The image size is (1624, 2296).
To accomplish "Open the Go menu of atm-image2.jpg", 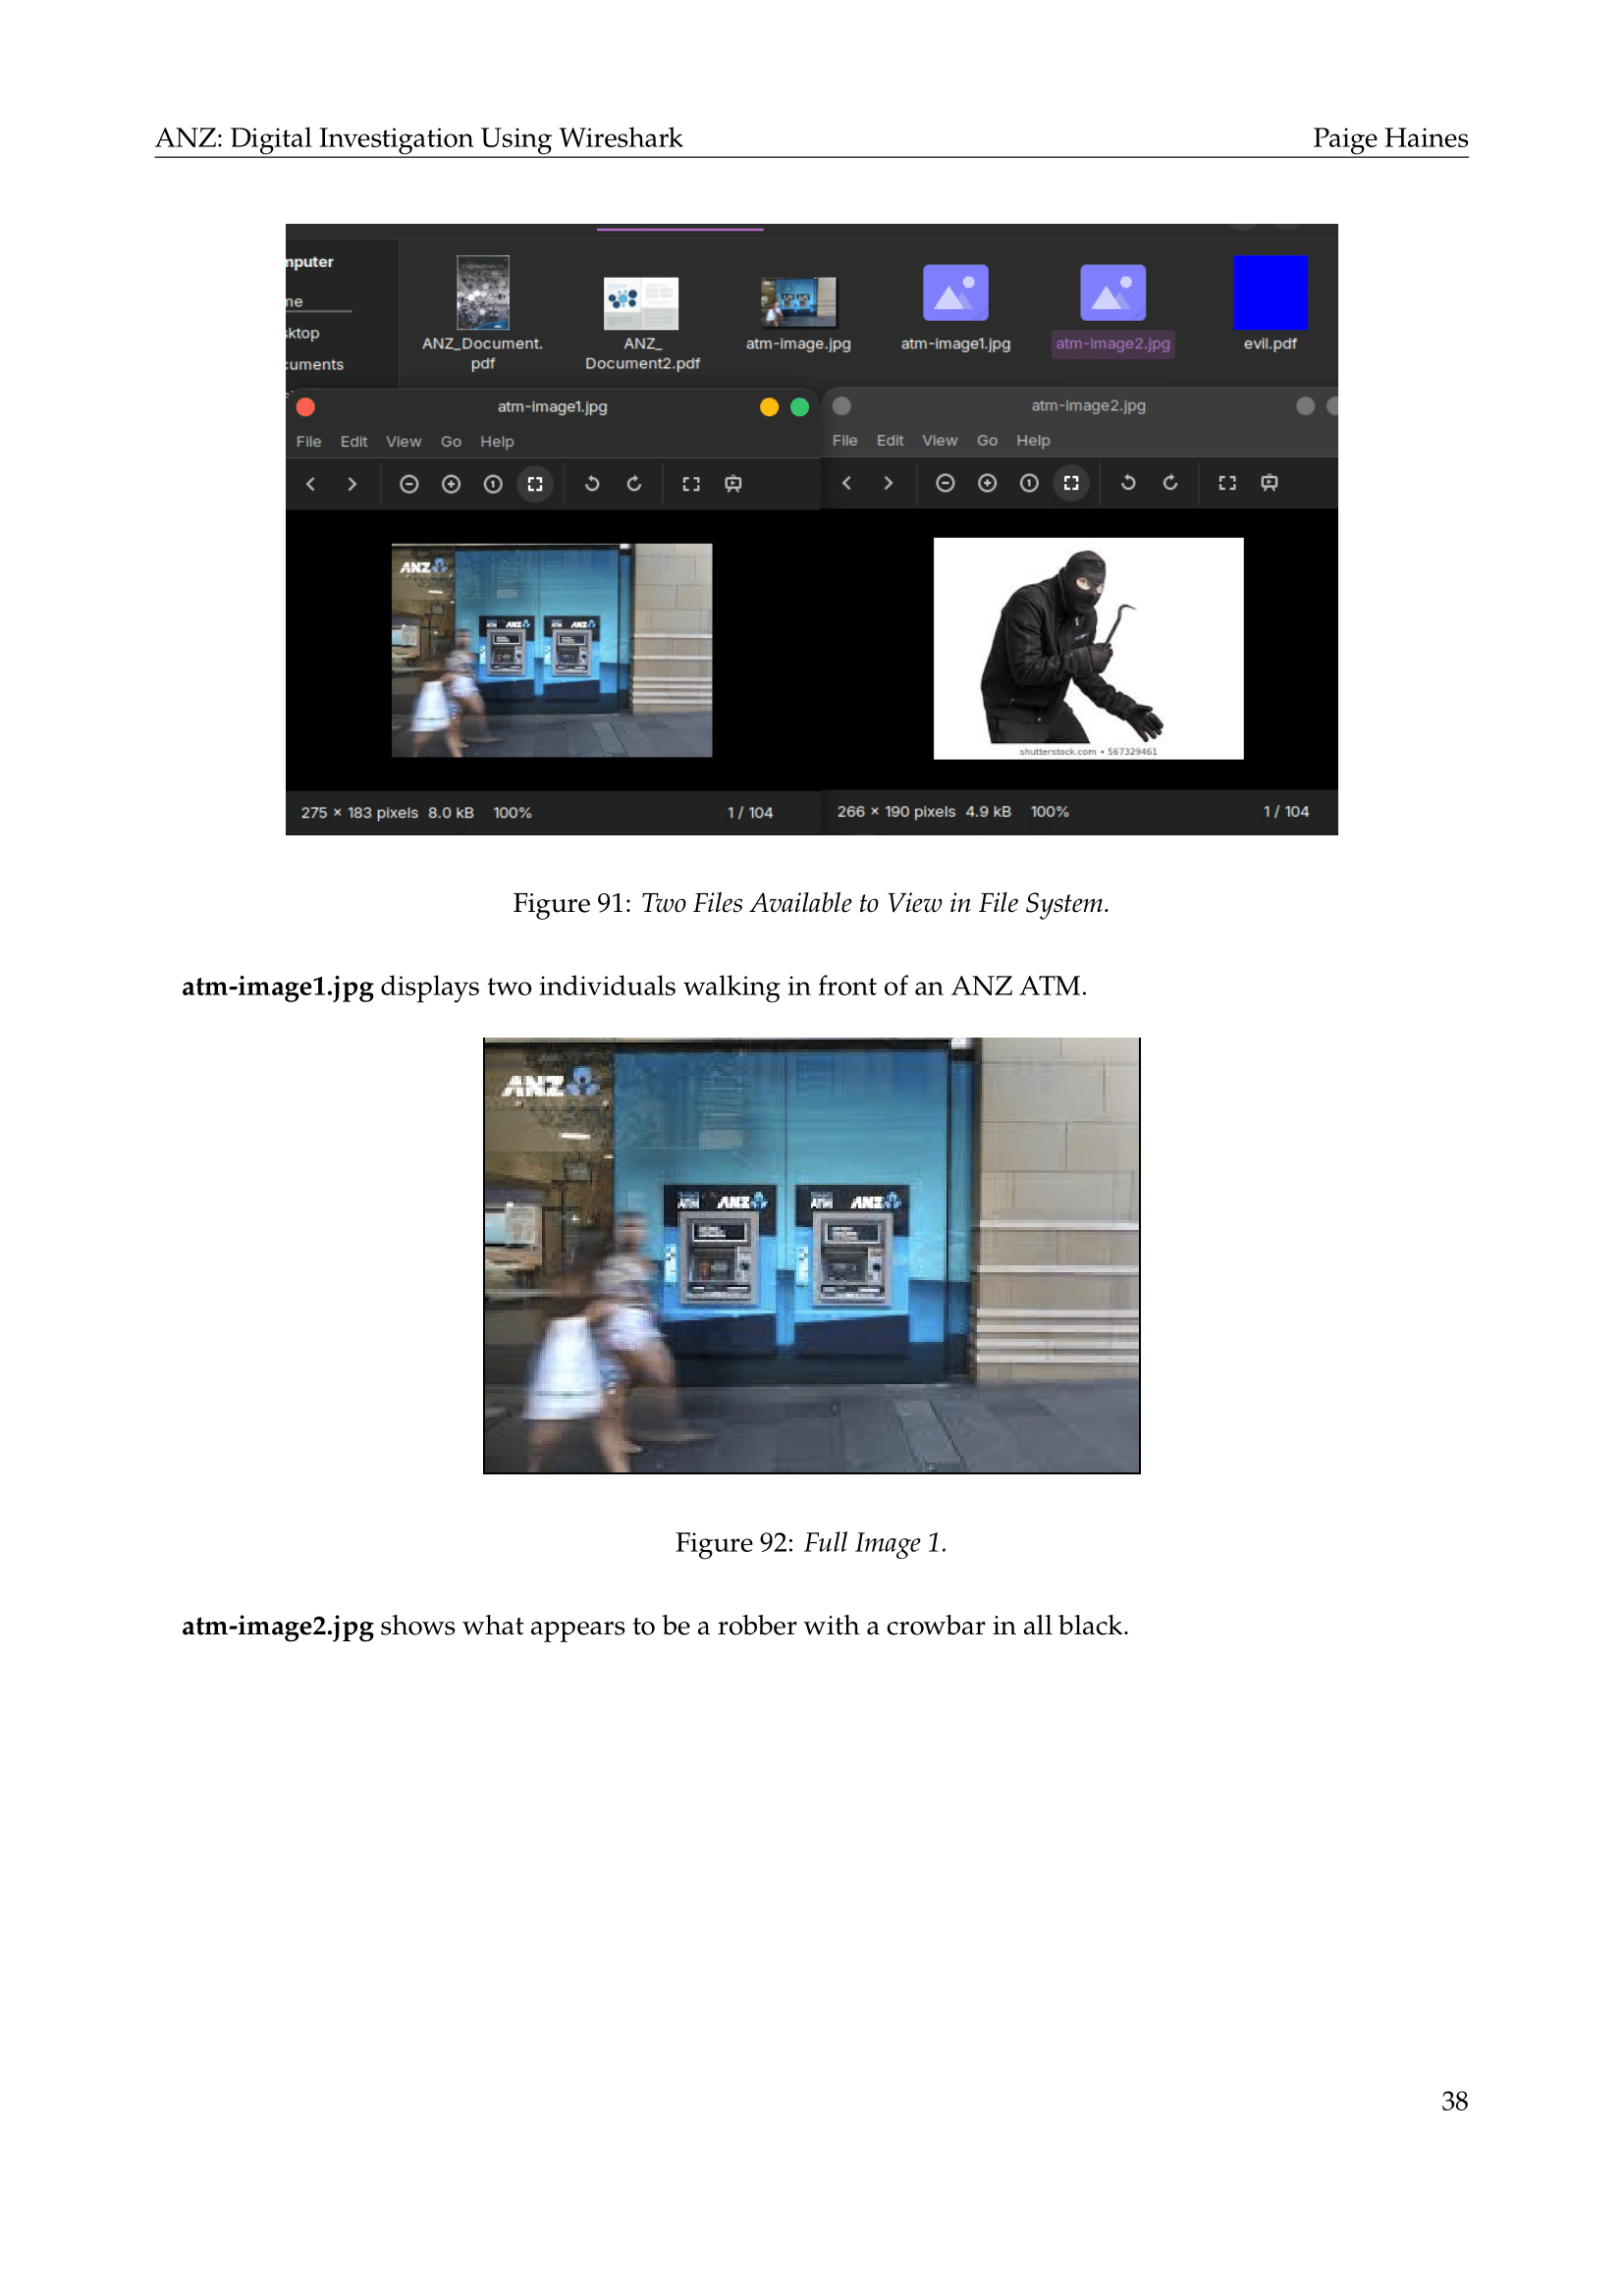I will coord(987,440).
